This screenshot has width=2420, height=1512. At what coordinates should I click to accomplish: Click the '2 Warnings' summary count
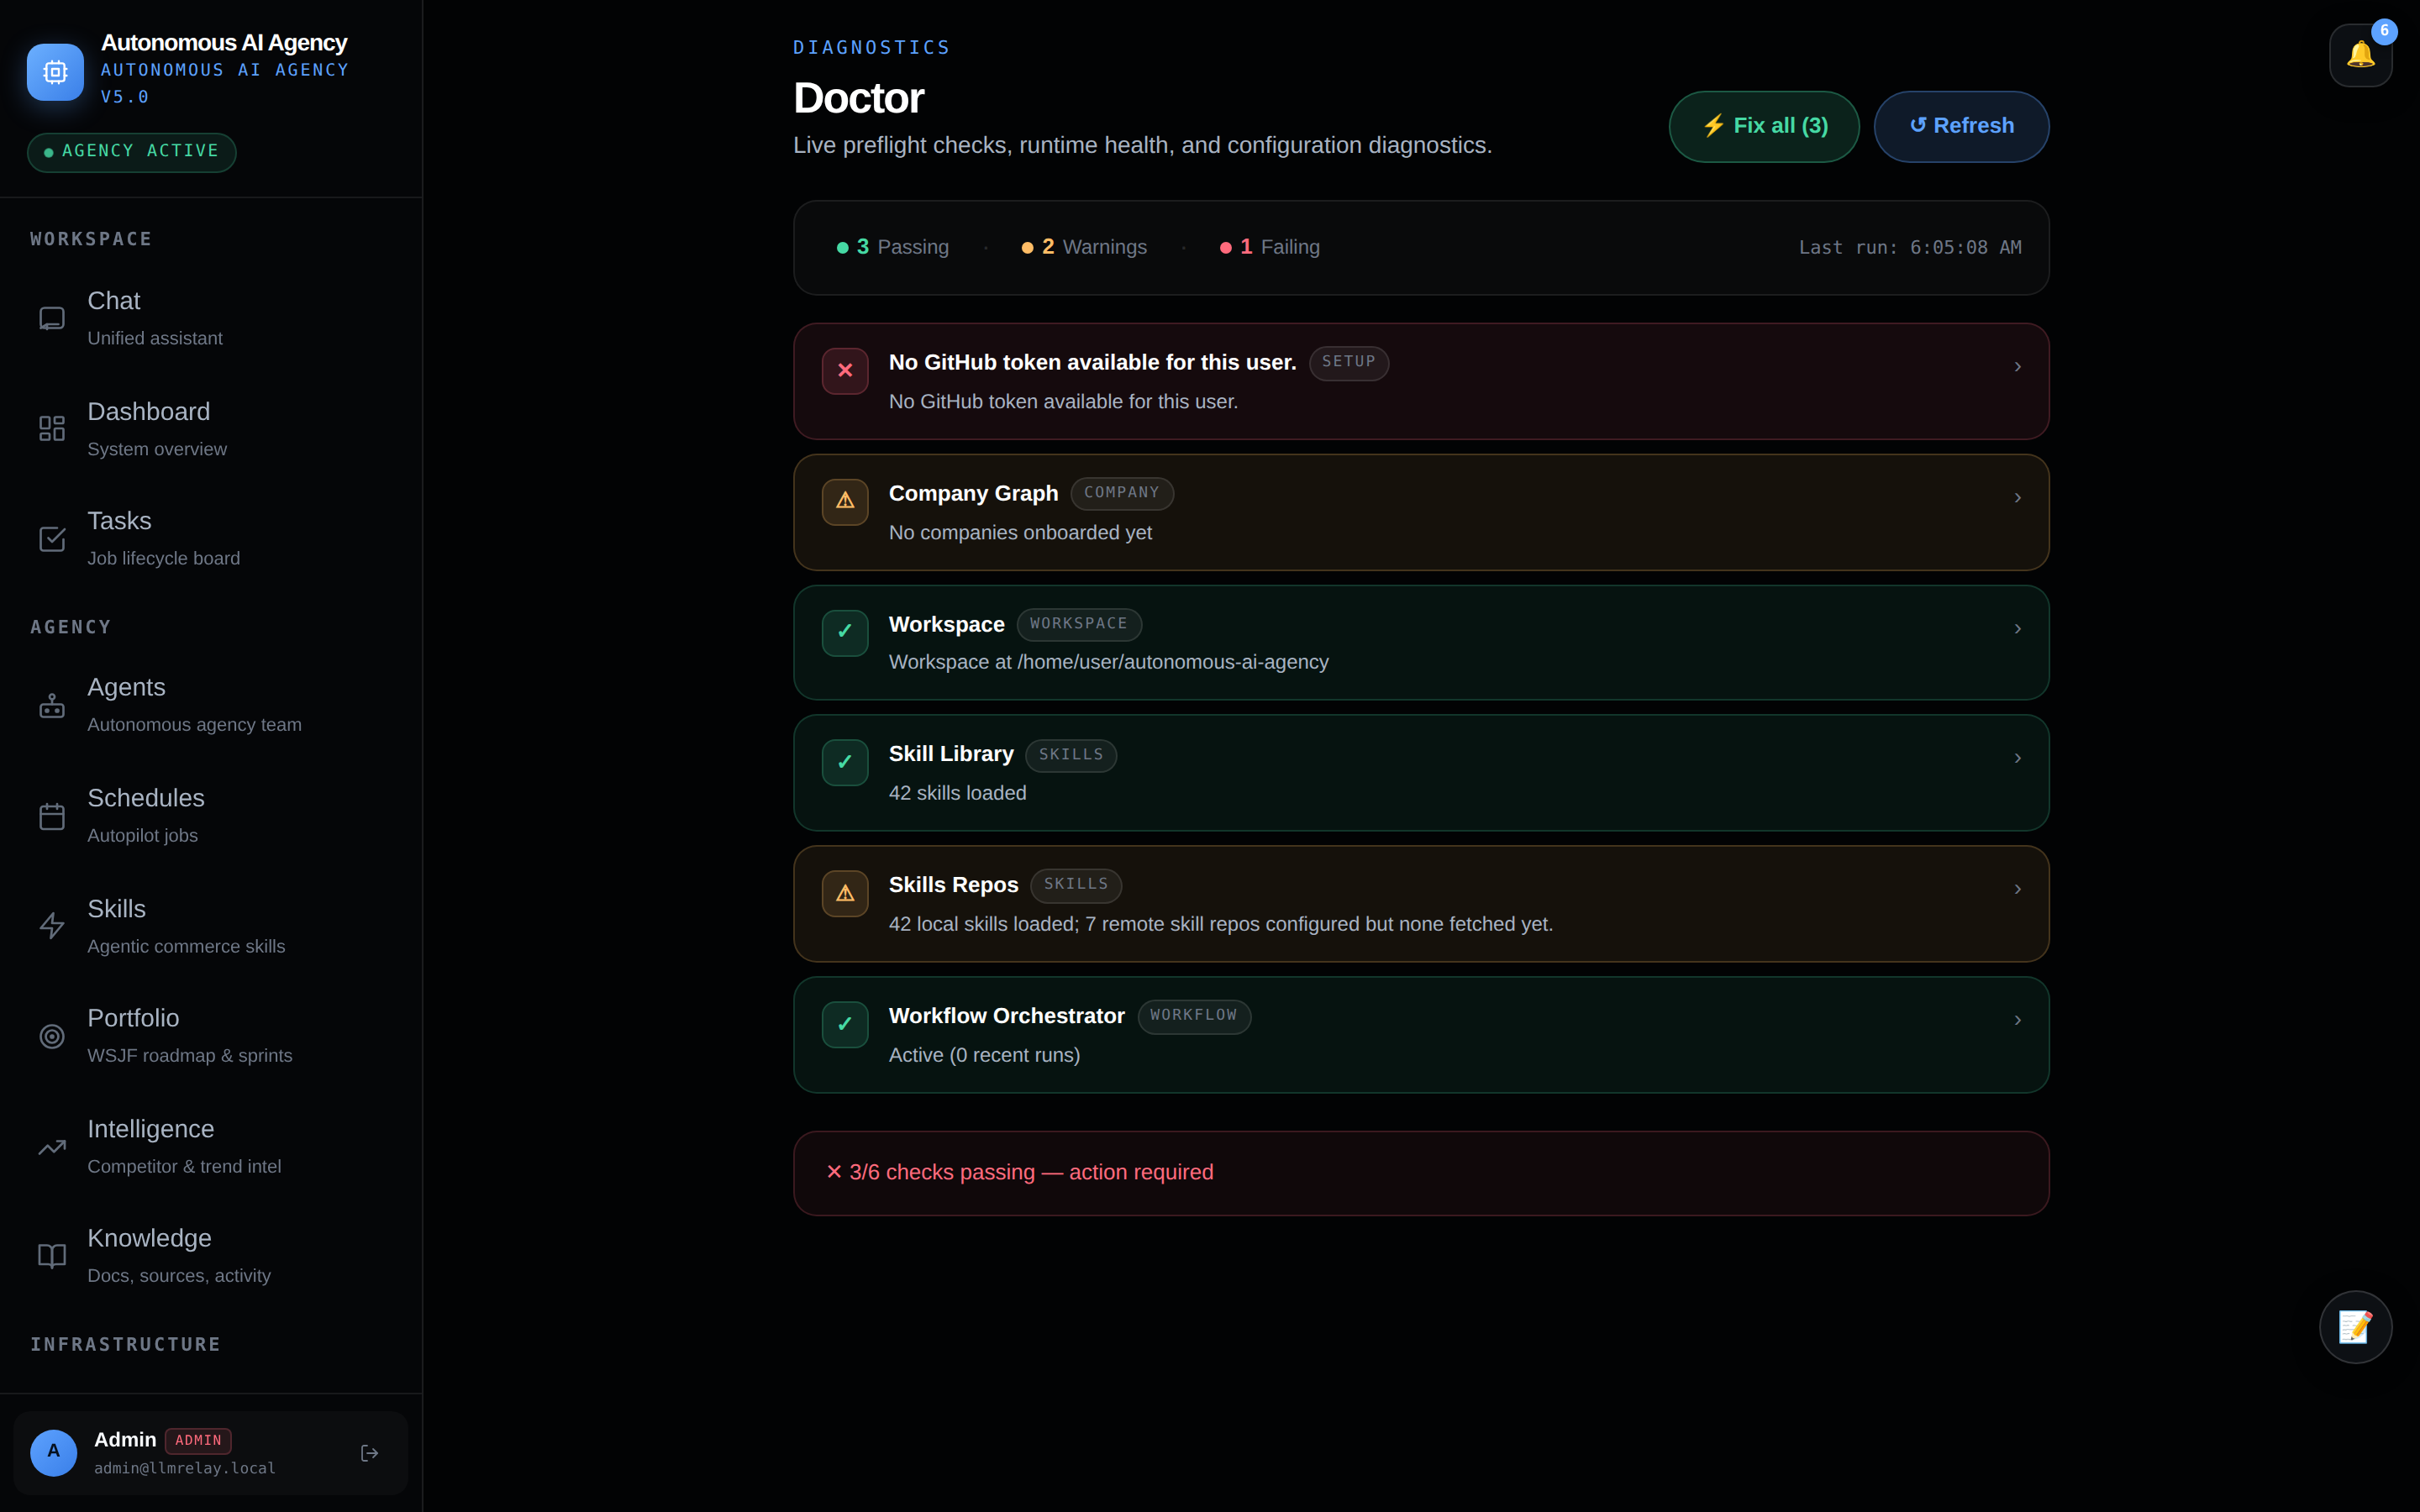coord(1084,247)
